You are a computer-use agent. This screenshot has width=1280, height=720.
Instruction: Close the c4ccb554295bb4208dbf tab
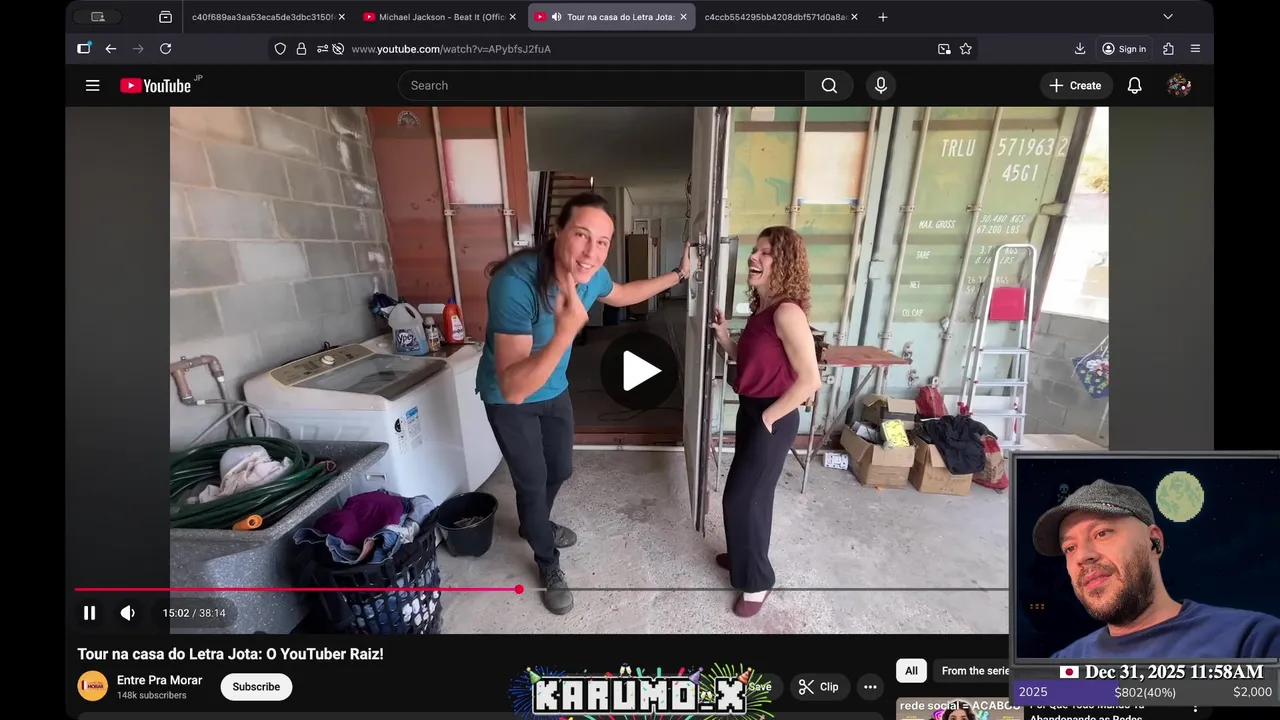click(x=854, y=17)
